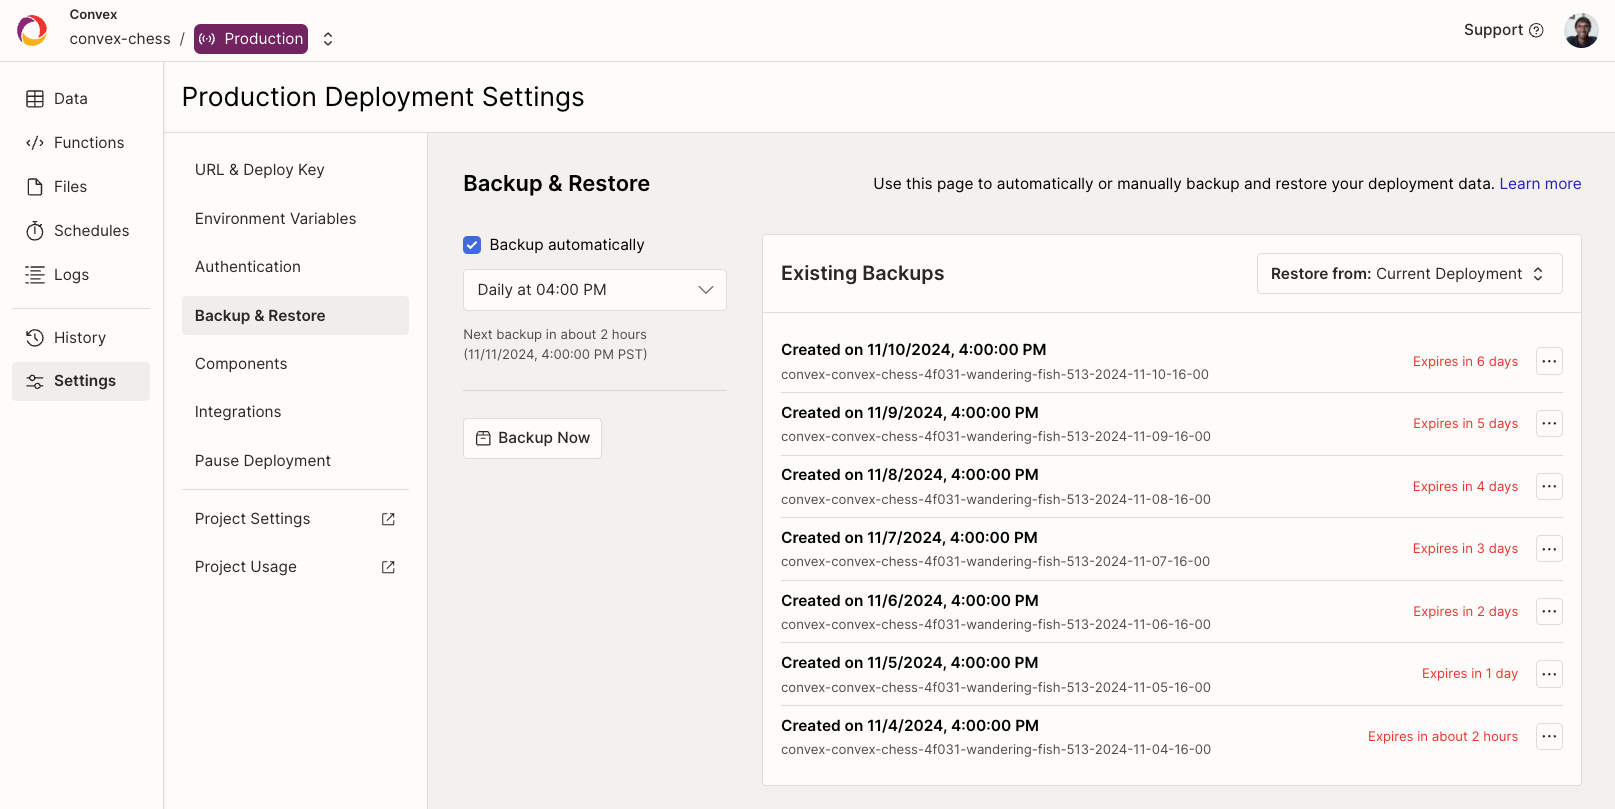
Task: Navigate to the History page
Action: point(81,338)
